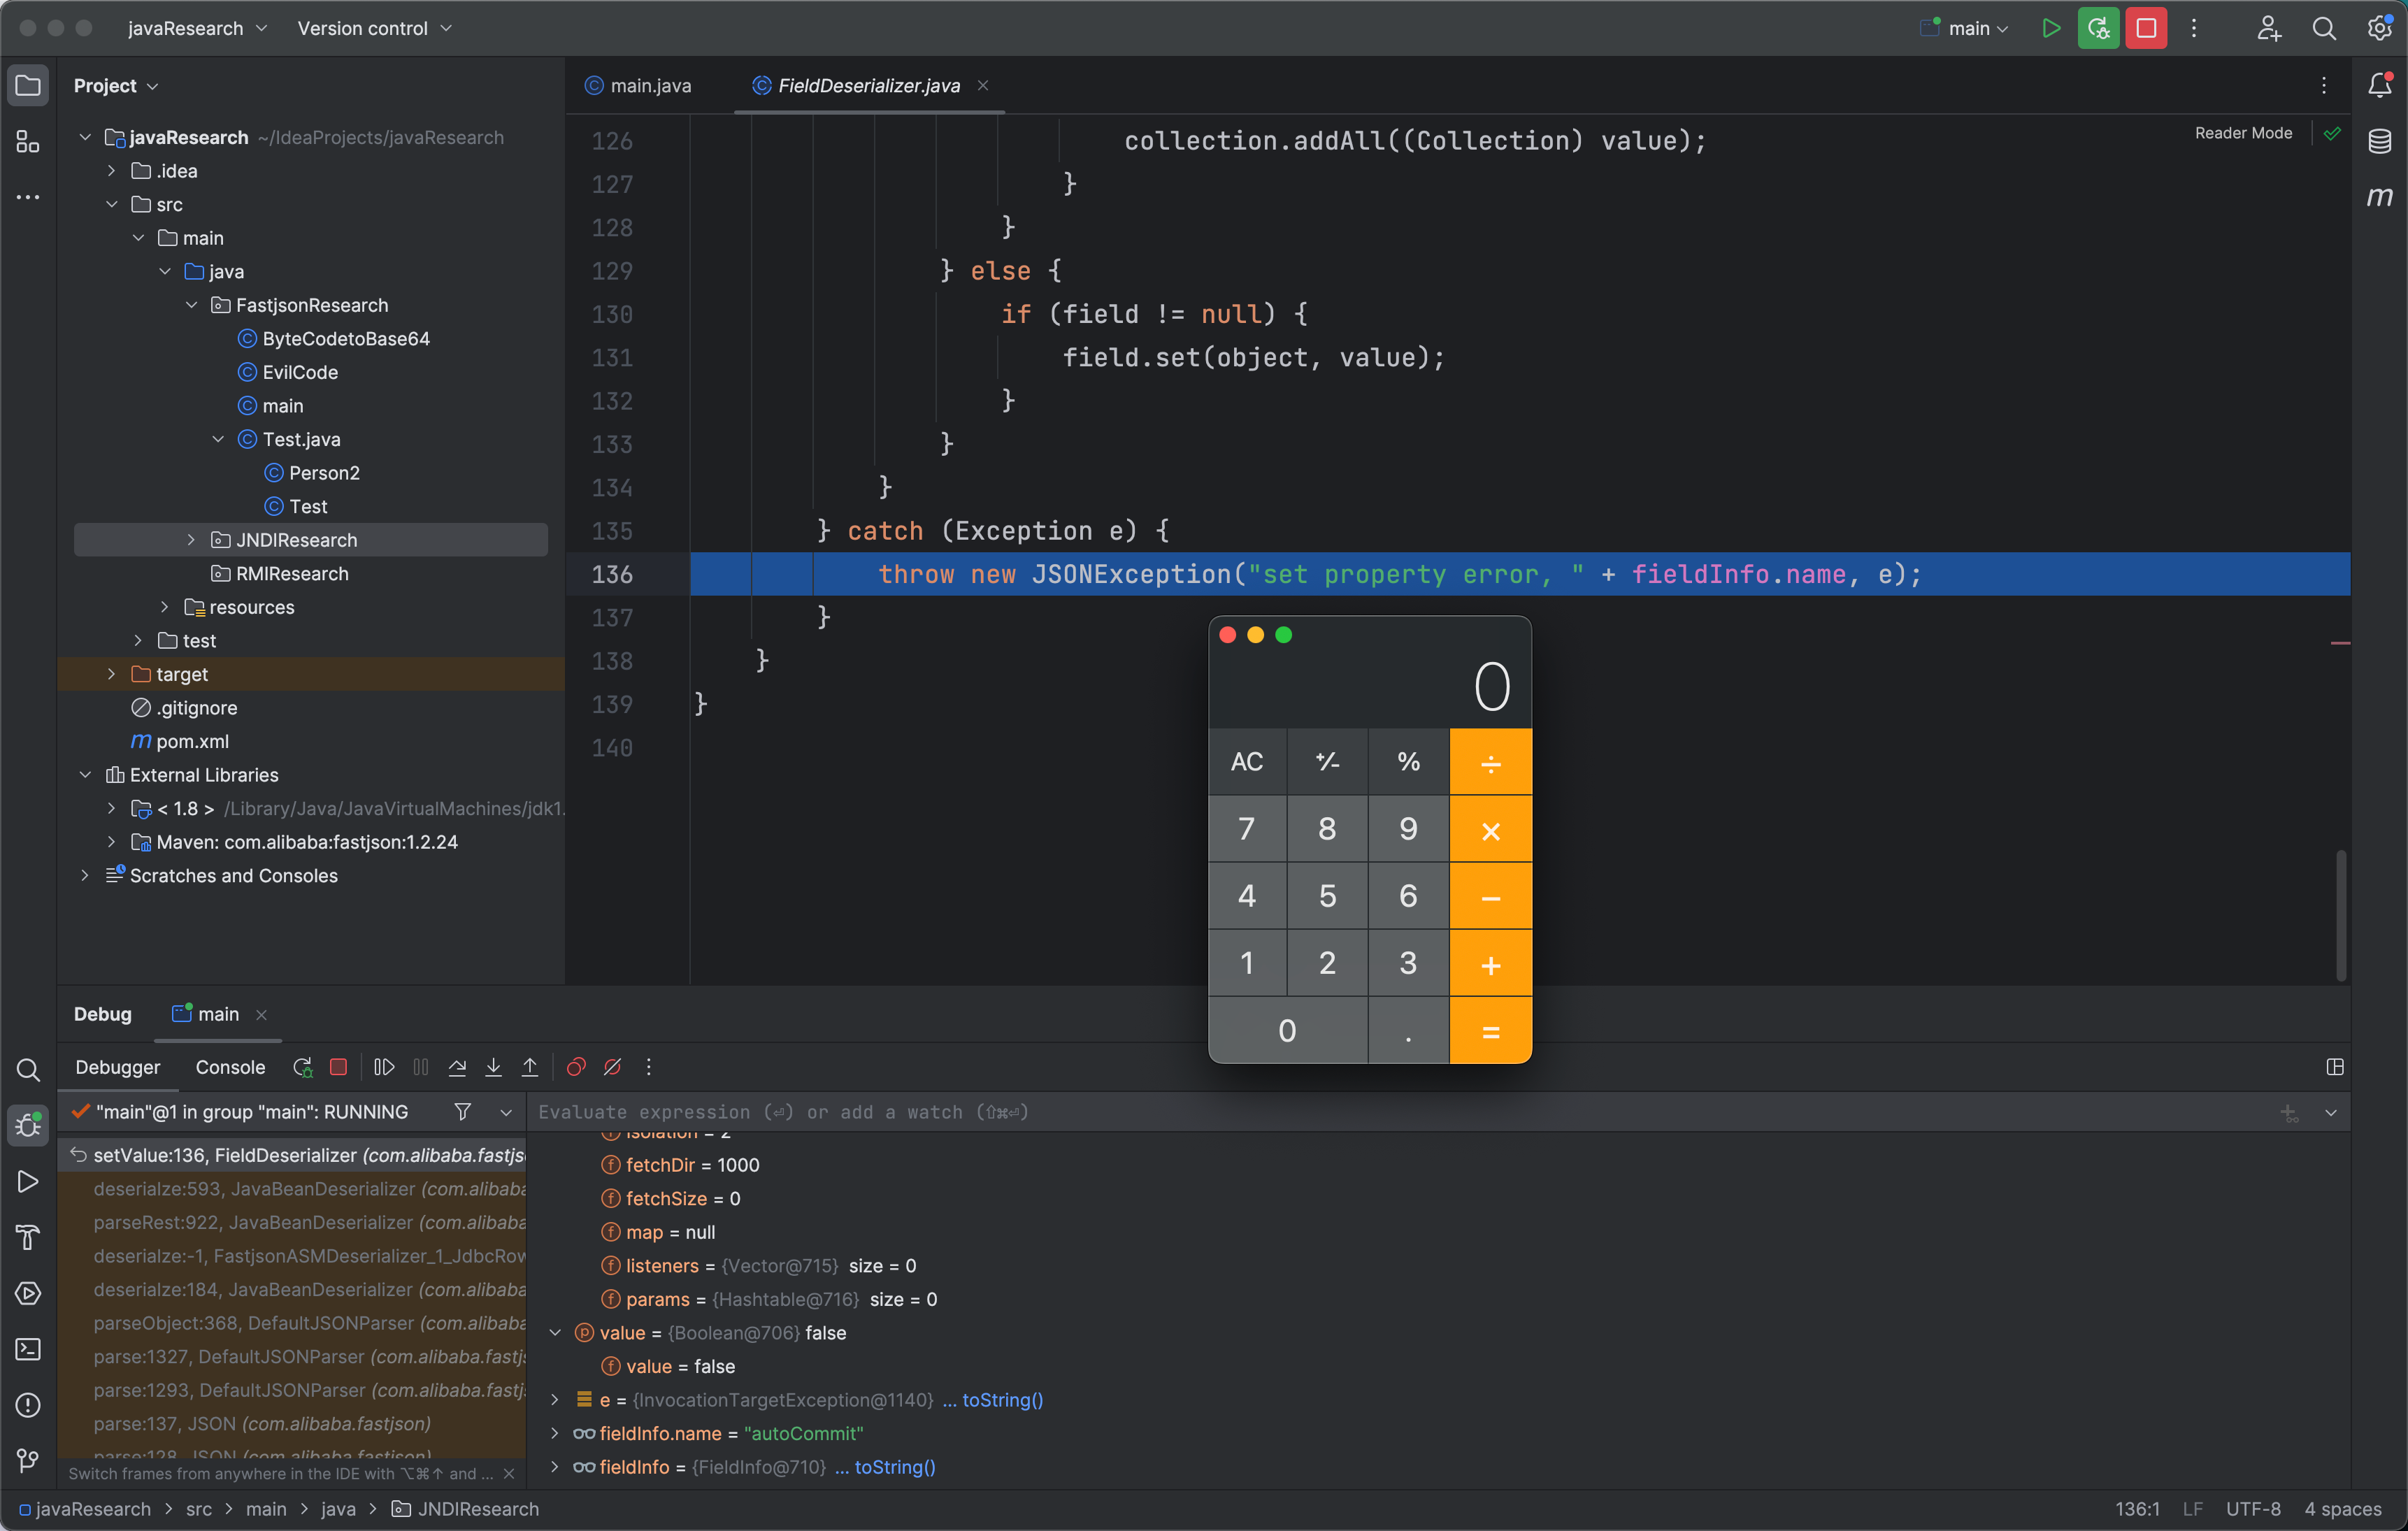2408x1531 pixels.
Task: Click the toString() link for fieldInfo
Action: click(895, 1467)
